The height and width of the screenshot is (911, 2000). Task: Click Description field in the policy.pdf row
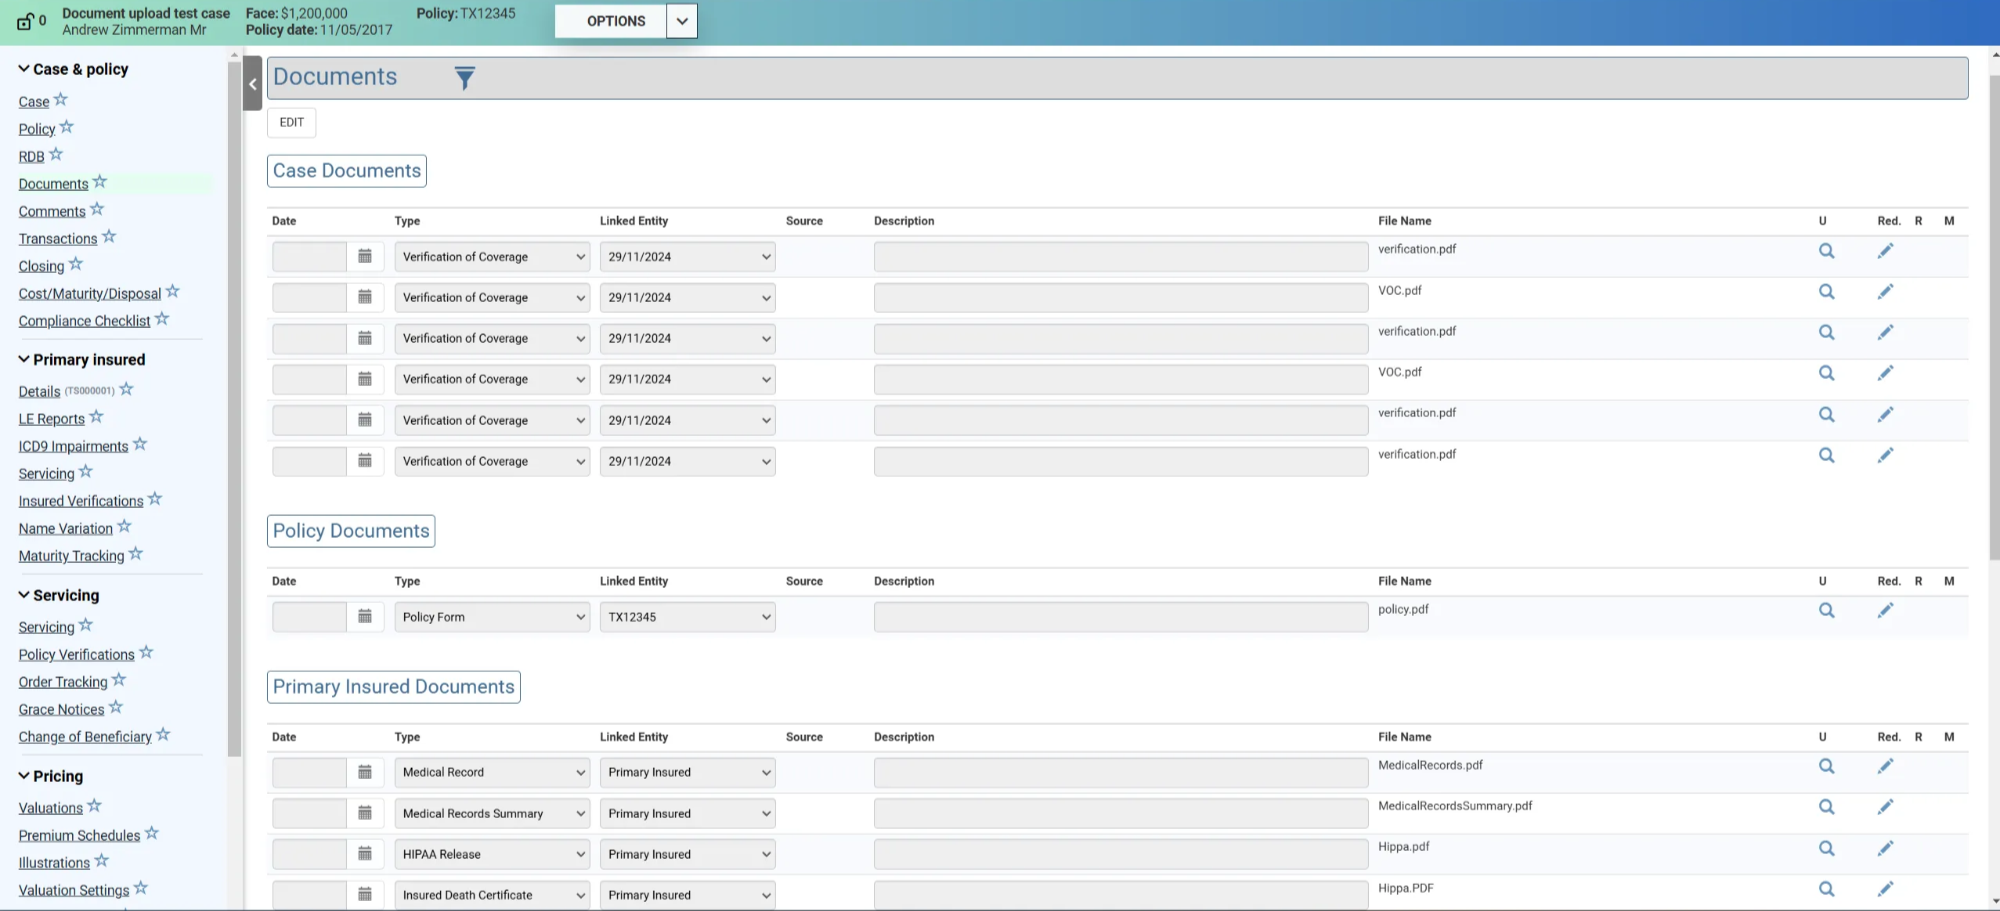tap(1120, 617)
